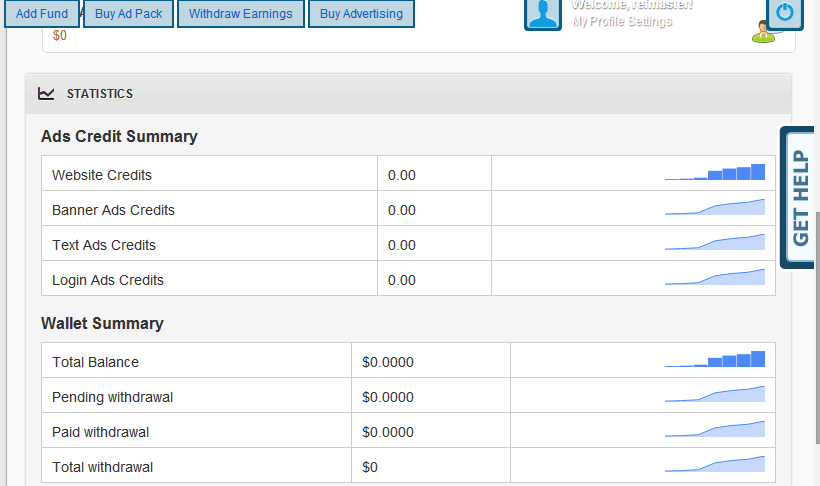Click the Statistics line chart icon
The image size is (820, 486).
point(46,93)
